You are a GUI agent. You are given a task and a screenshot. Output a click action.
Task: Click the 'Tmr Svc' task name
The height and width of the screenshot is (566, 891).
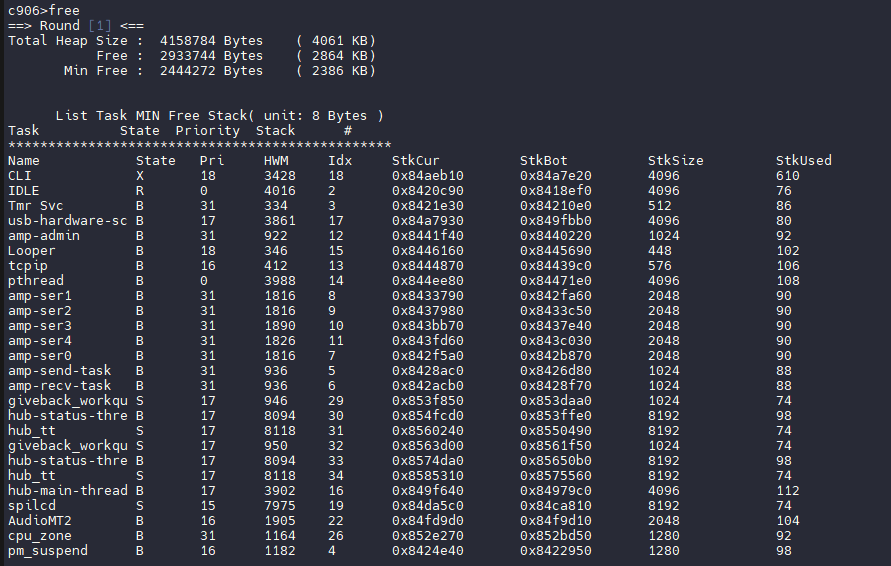(x=36, y=206)
